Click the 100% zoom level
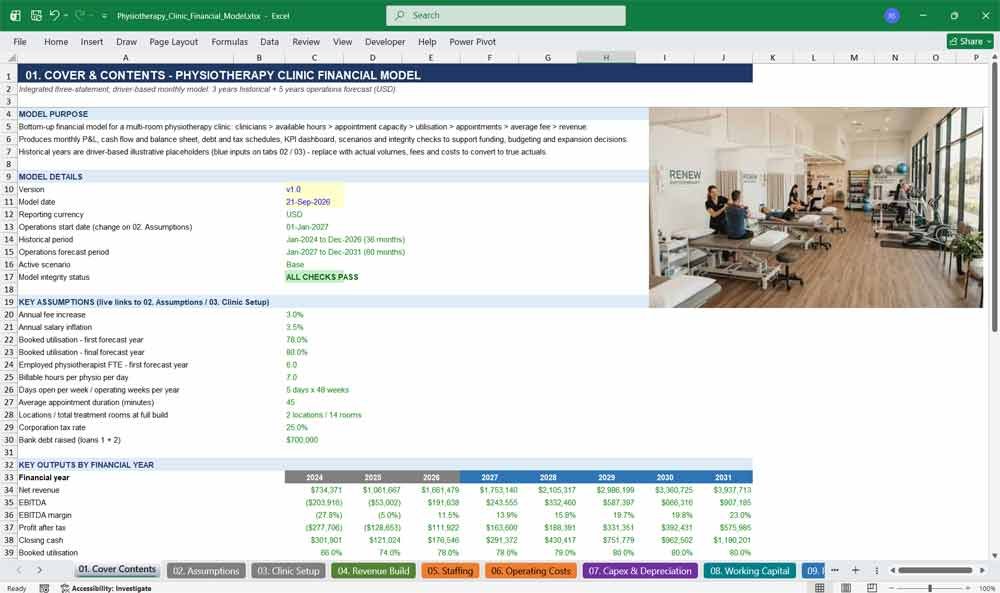This screenshot has width=1000, height=593. pyautogui.click(x=987, y=588)
